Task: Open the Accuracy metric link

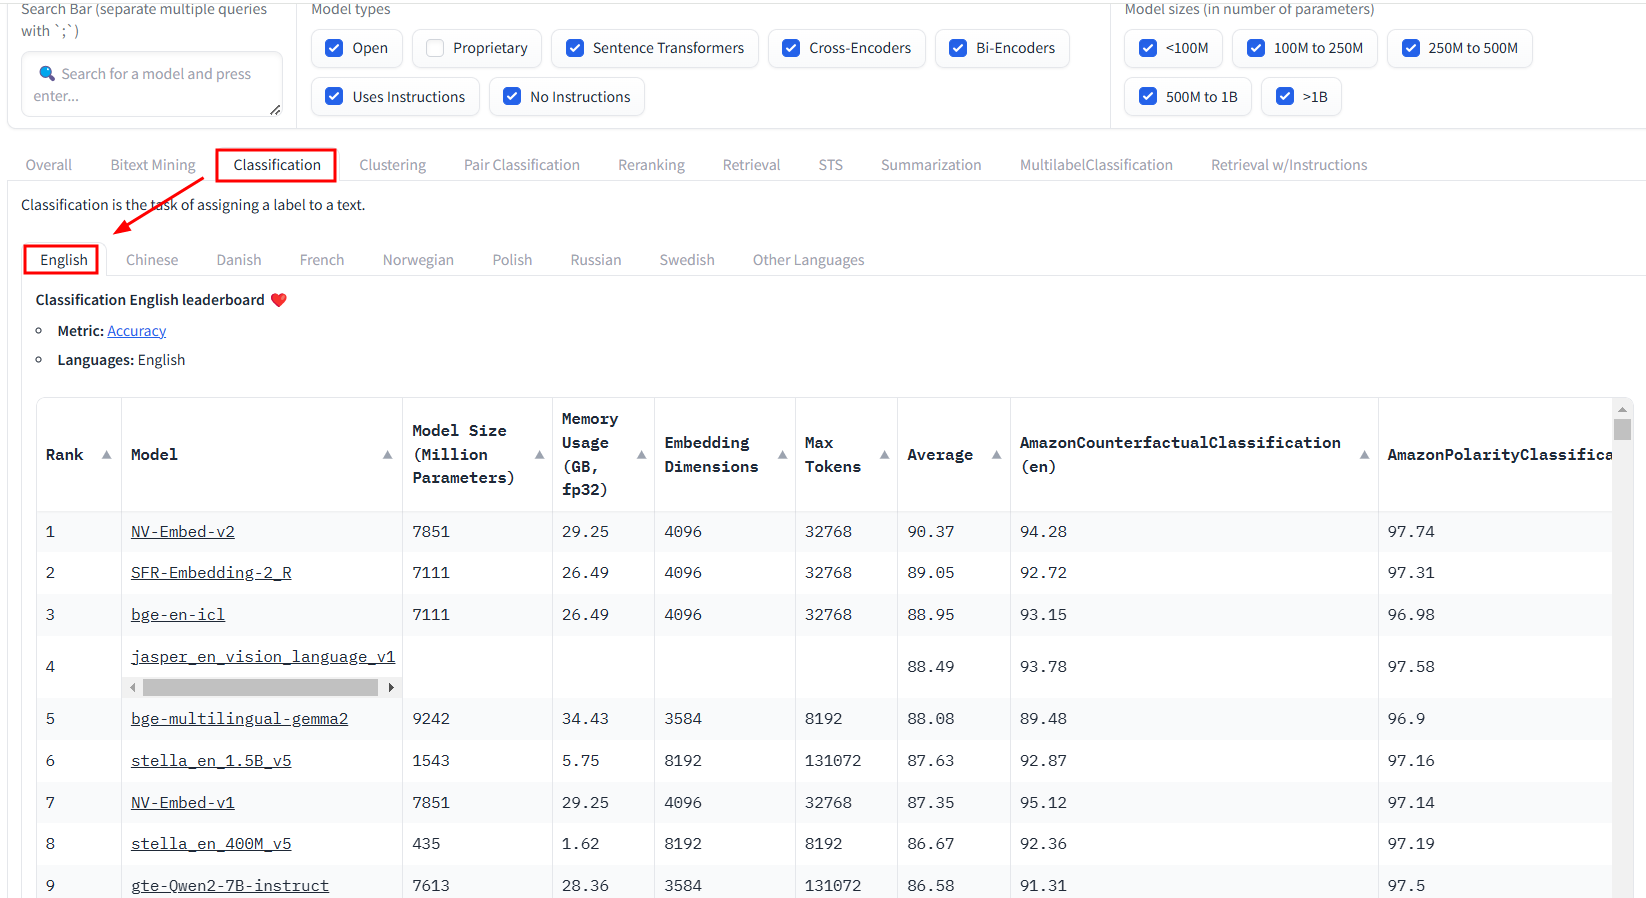Action: [137, 331]
